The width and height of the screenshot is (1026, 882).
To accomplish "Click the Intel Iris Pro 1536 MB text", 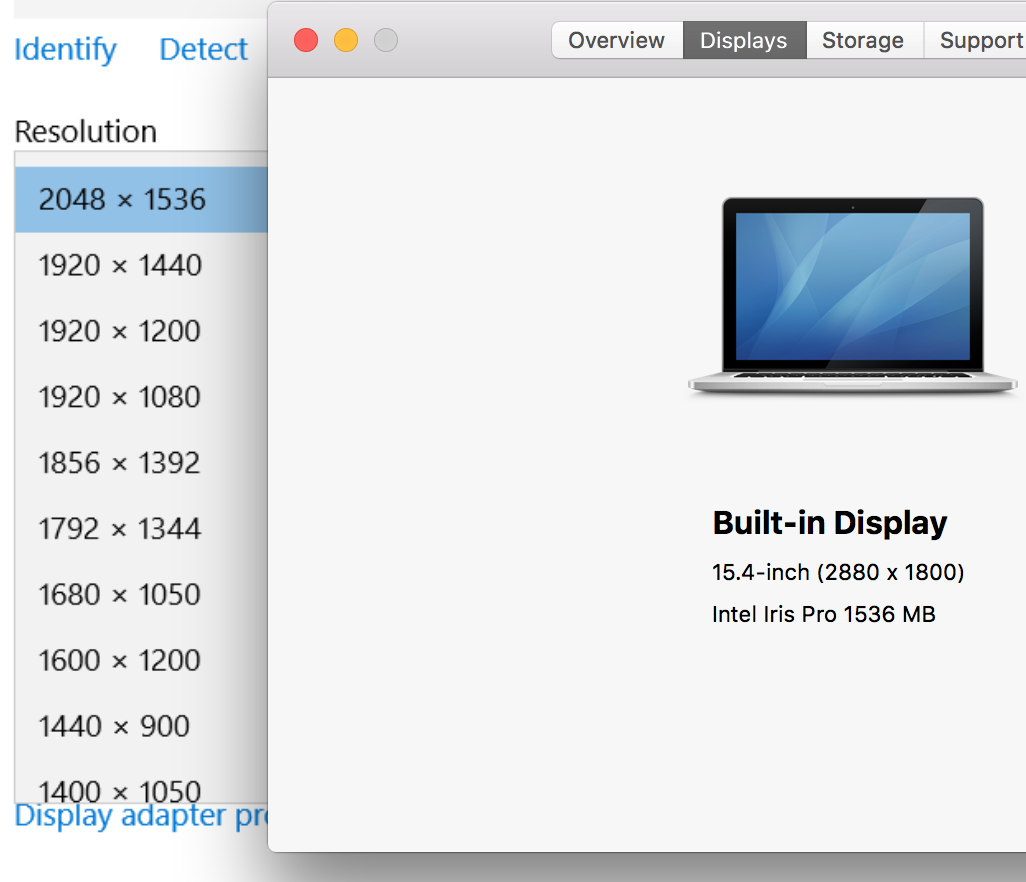I will [824, 614].
